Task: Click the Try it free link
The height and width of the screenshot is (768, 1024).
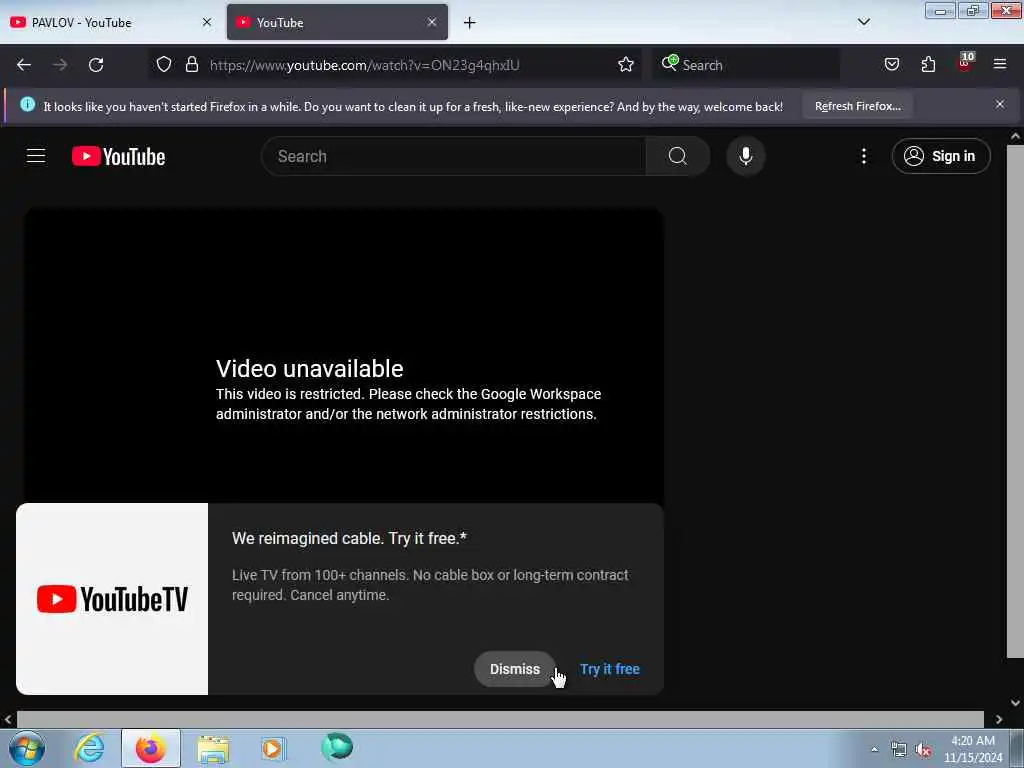Action: [x=609, y=669]
